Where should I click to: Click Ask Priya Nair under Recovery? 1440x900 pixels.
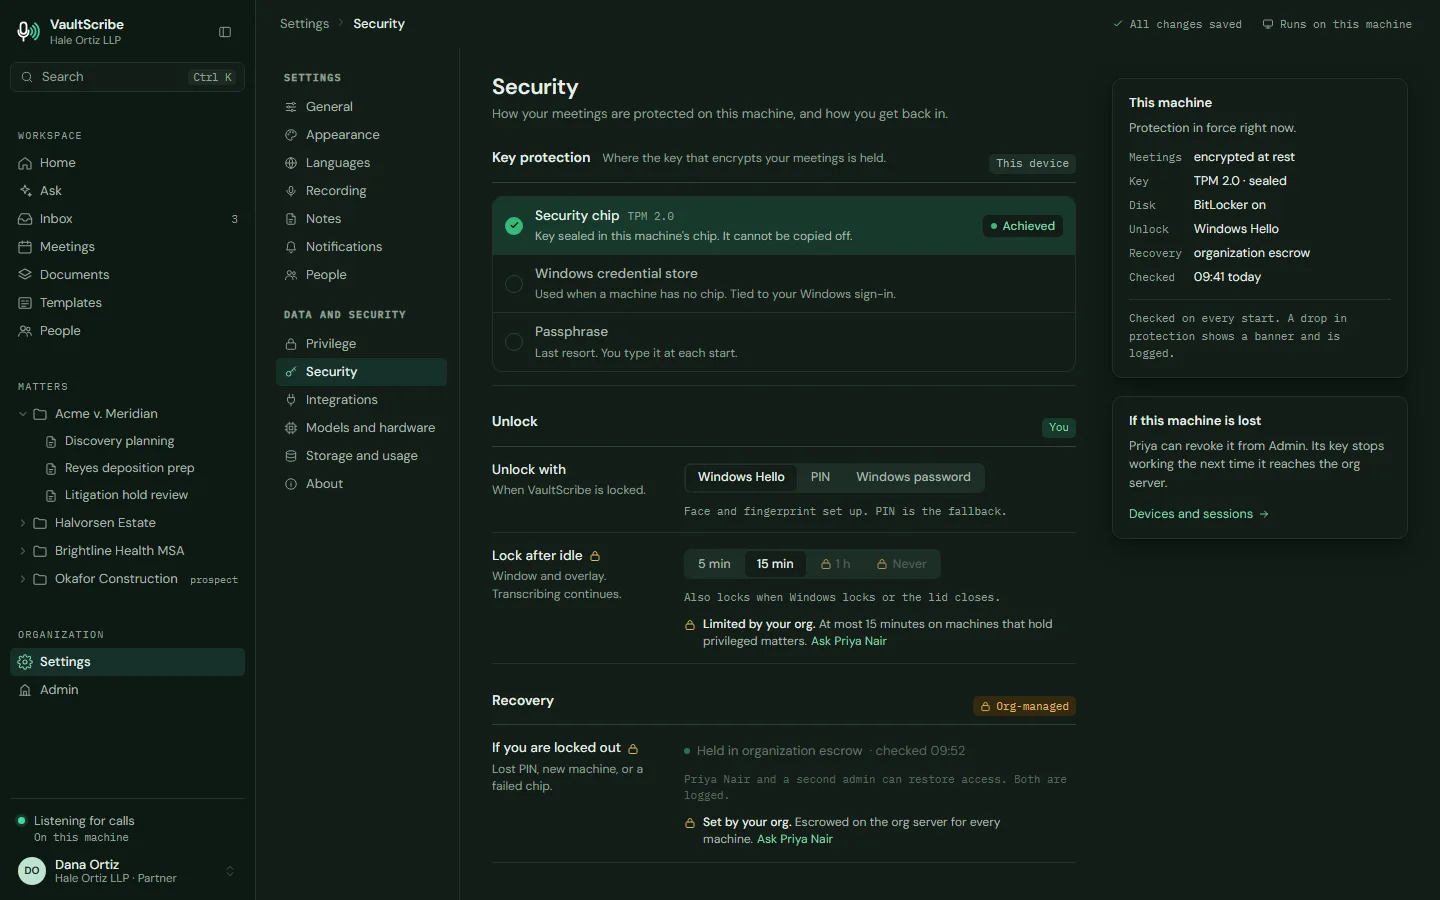[x=795, y=839]
